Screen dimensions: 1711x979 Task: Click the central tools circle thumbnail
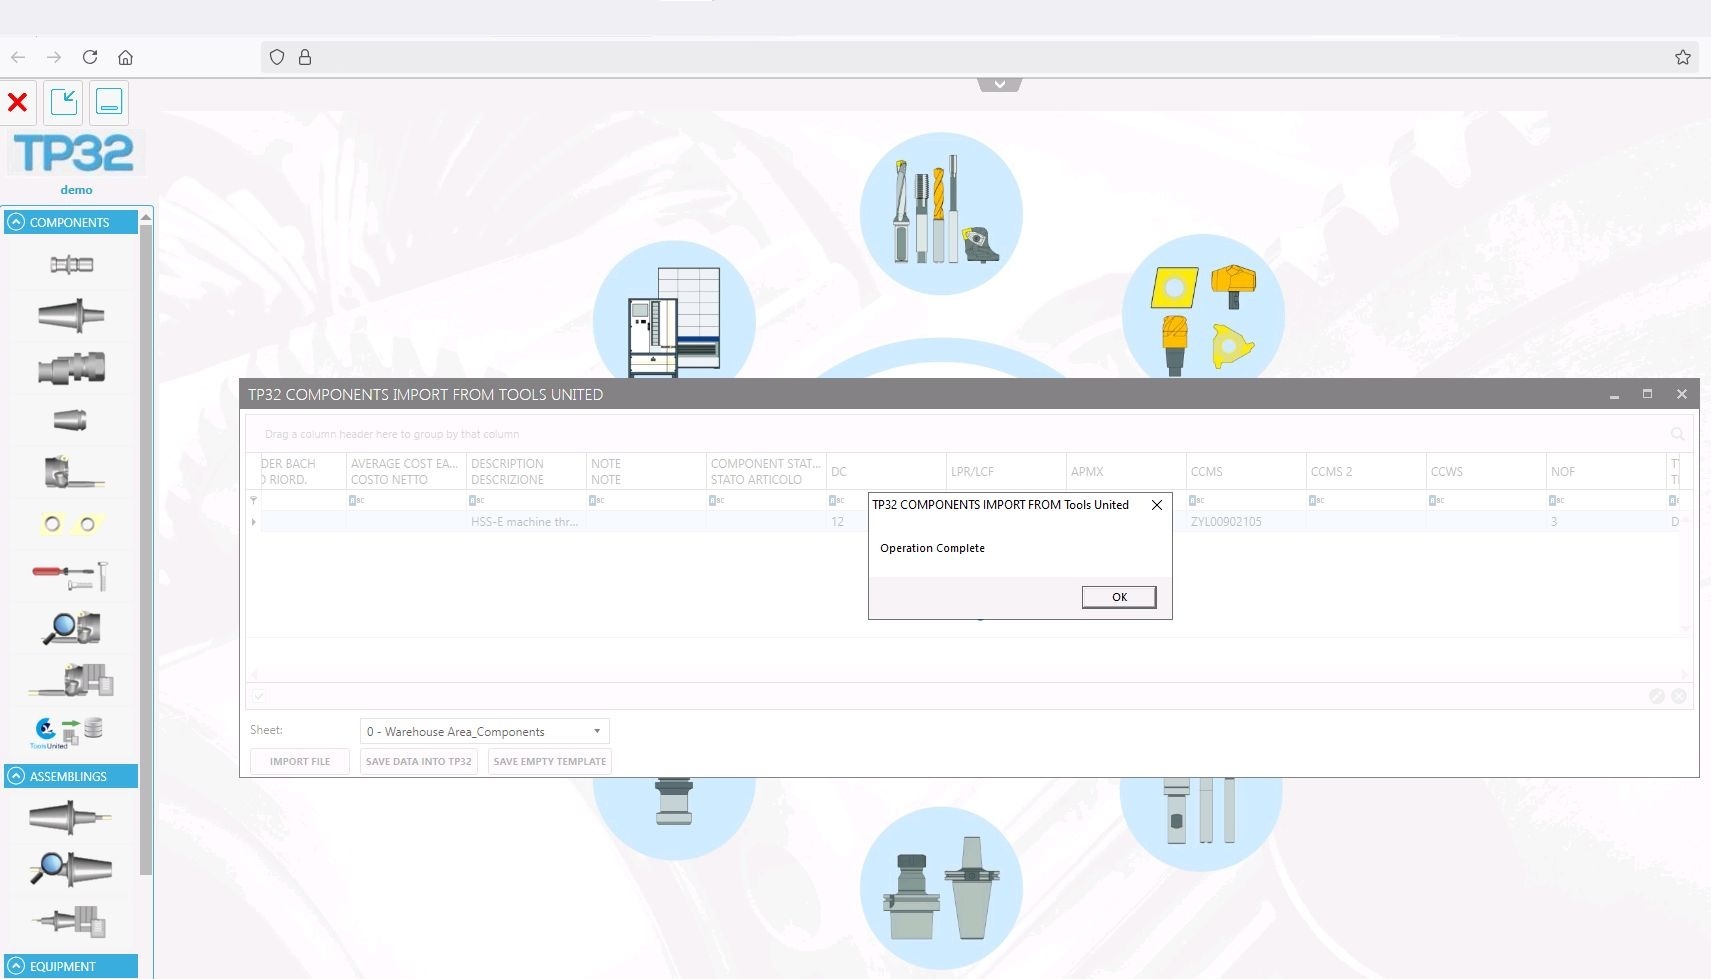click(x=941, y=214)
